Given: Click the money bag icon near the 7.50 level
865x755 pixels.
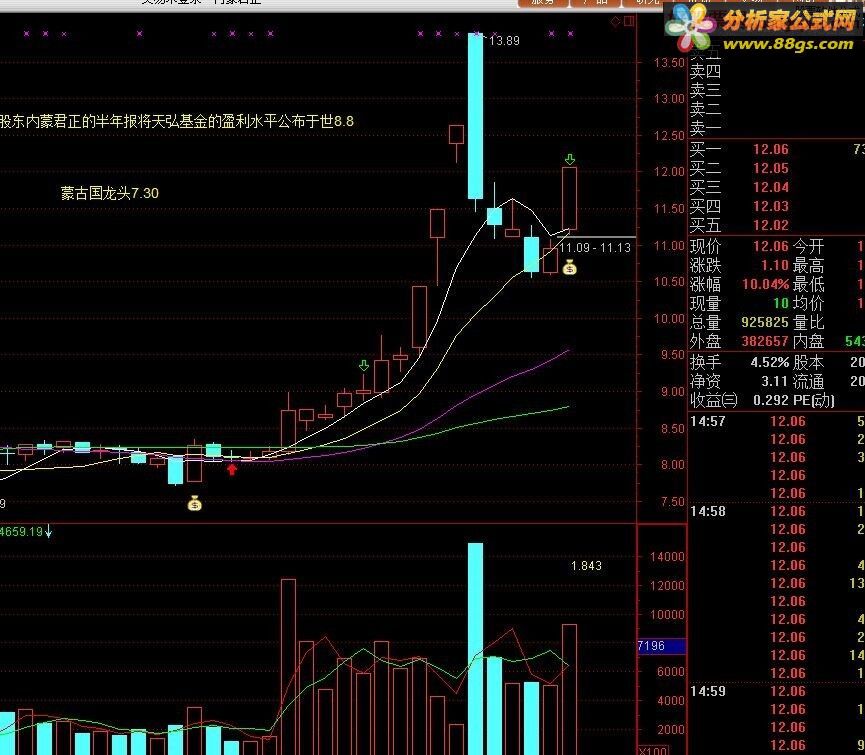Looking at the screenshot, I should coord(194,503).
